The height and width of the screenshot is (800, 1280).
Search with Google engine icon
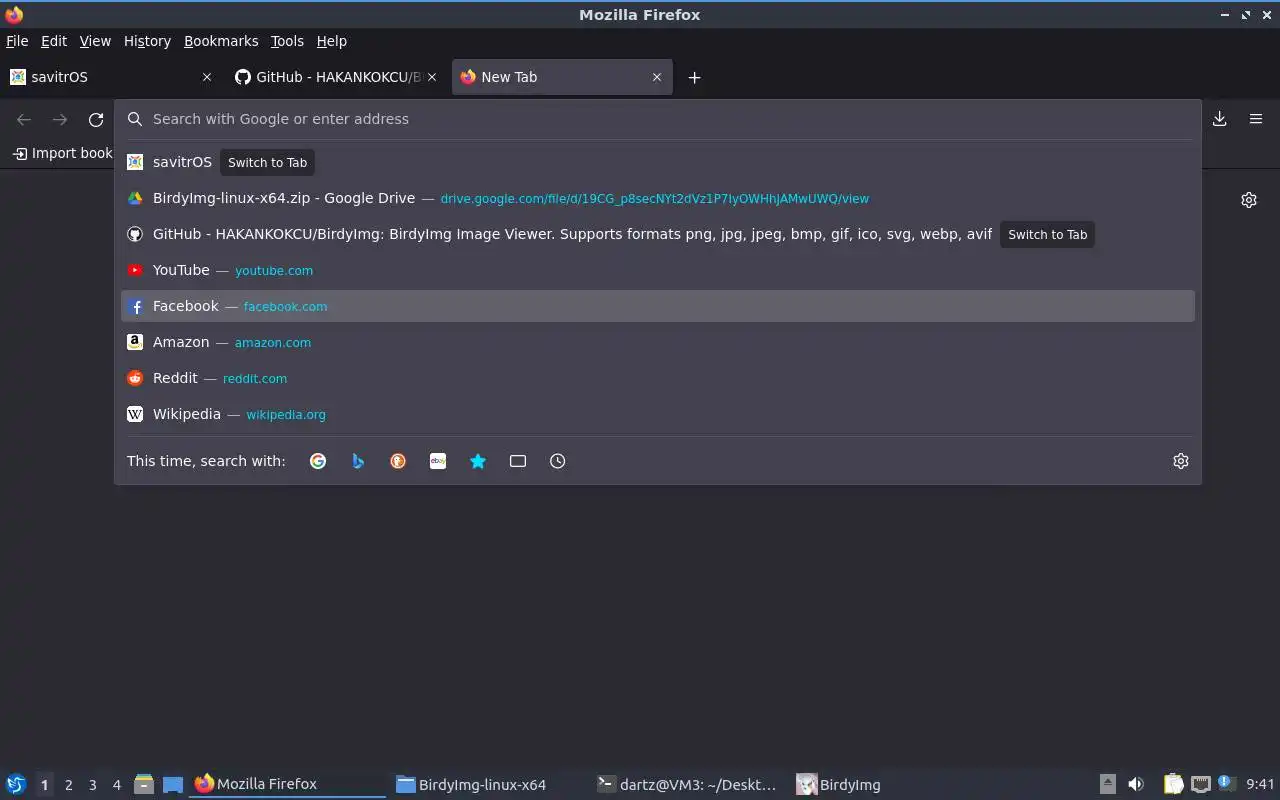pyautogui.click(x=318, y=461)
